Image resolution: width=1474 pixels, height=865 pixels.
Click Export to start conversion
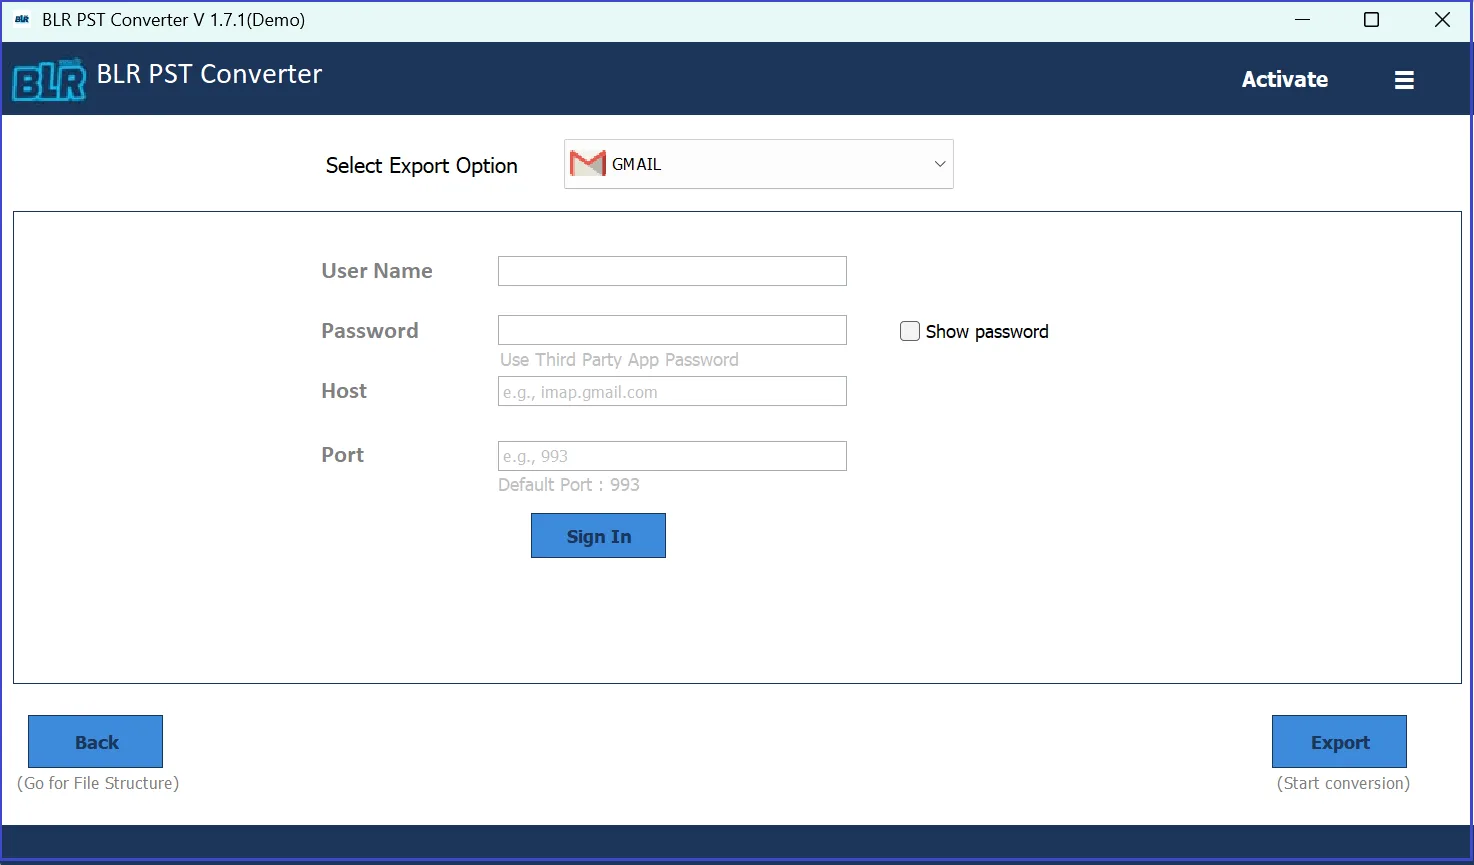click(x=1339, y=741)
